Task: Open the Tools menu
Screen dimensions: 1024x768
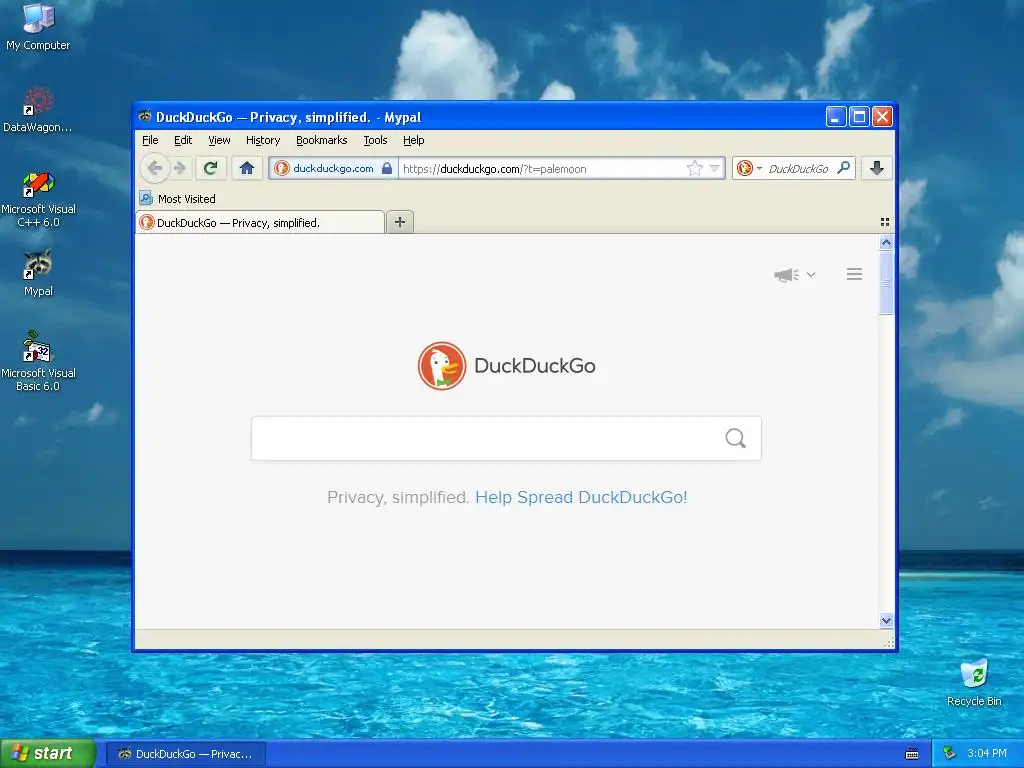Action: tap(375, 140)
